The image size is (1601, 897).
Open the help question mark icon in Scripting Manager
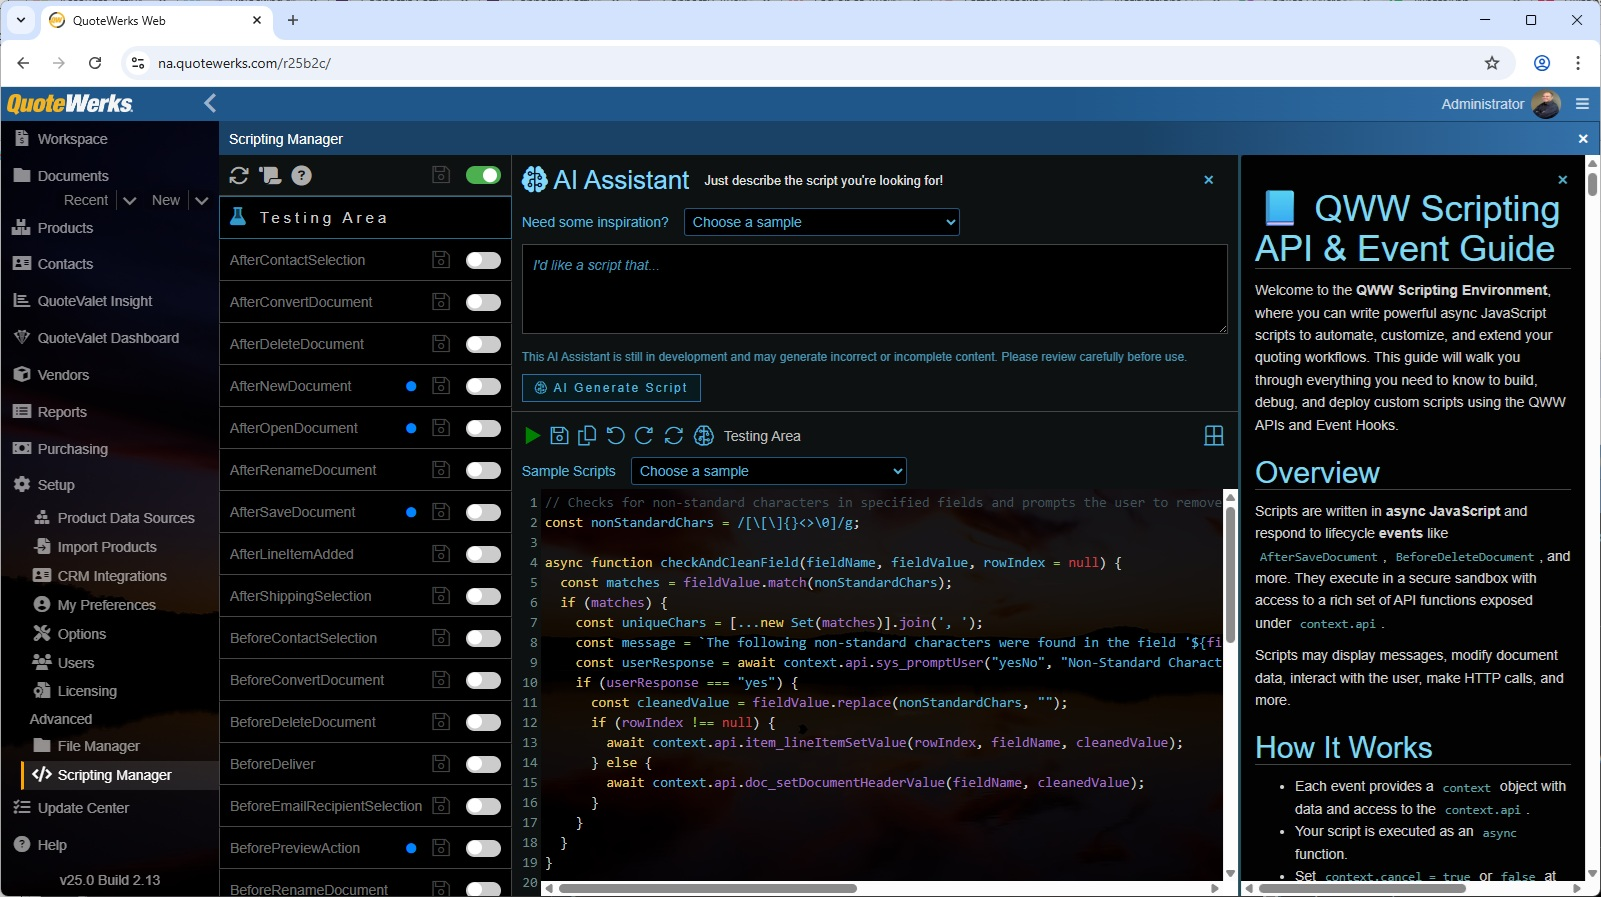[301, 176]
